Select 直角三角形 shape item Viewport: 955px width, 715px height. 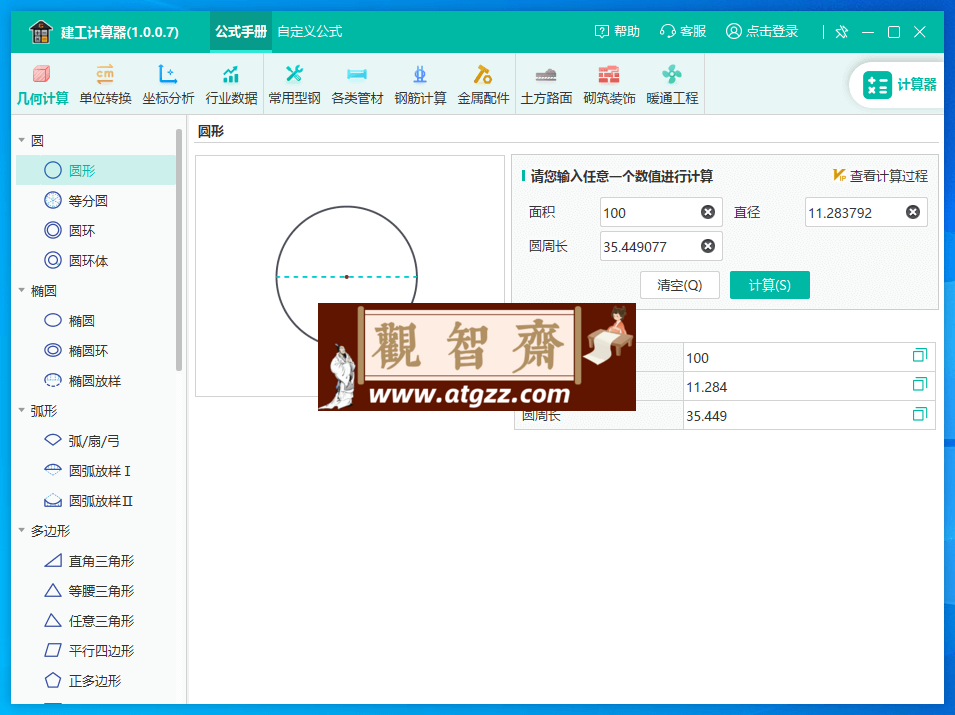click(x=96, y=561)
